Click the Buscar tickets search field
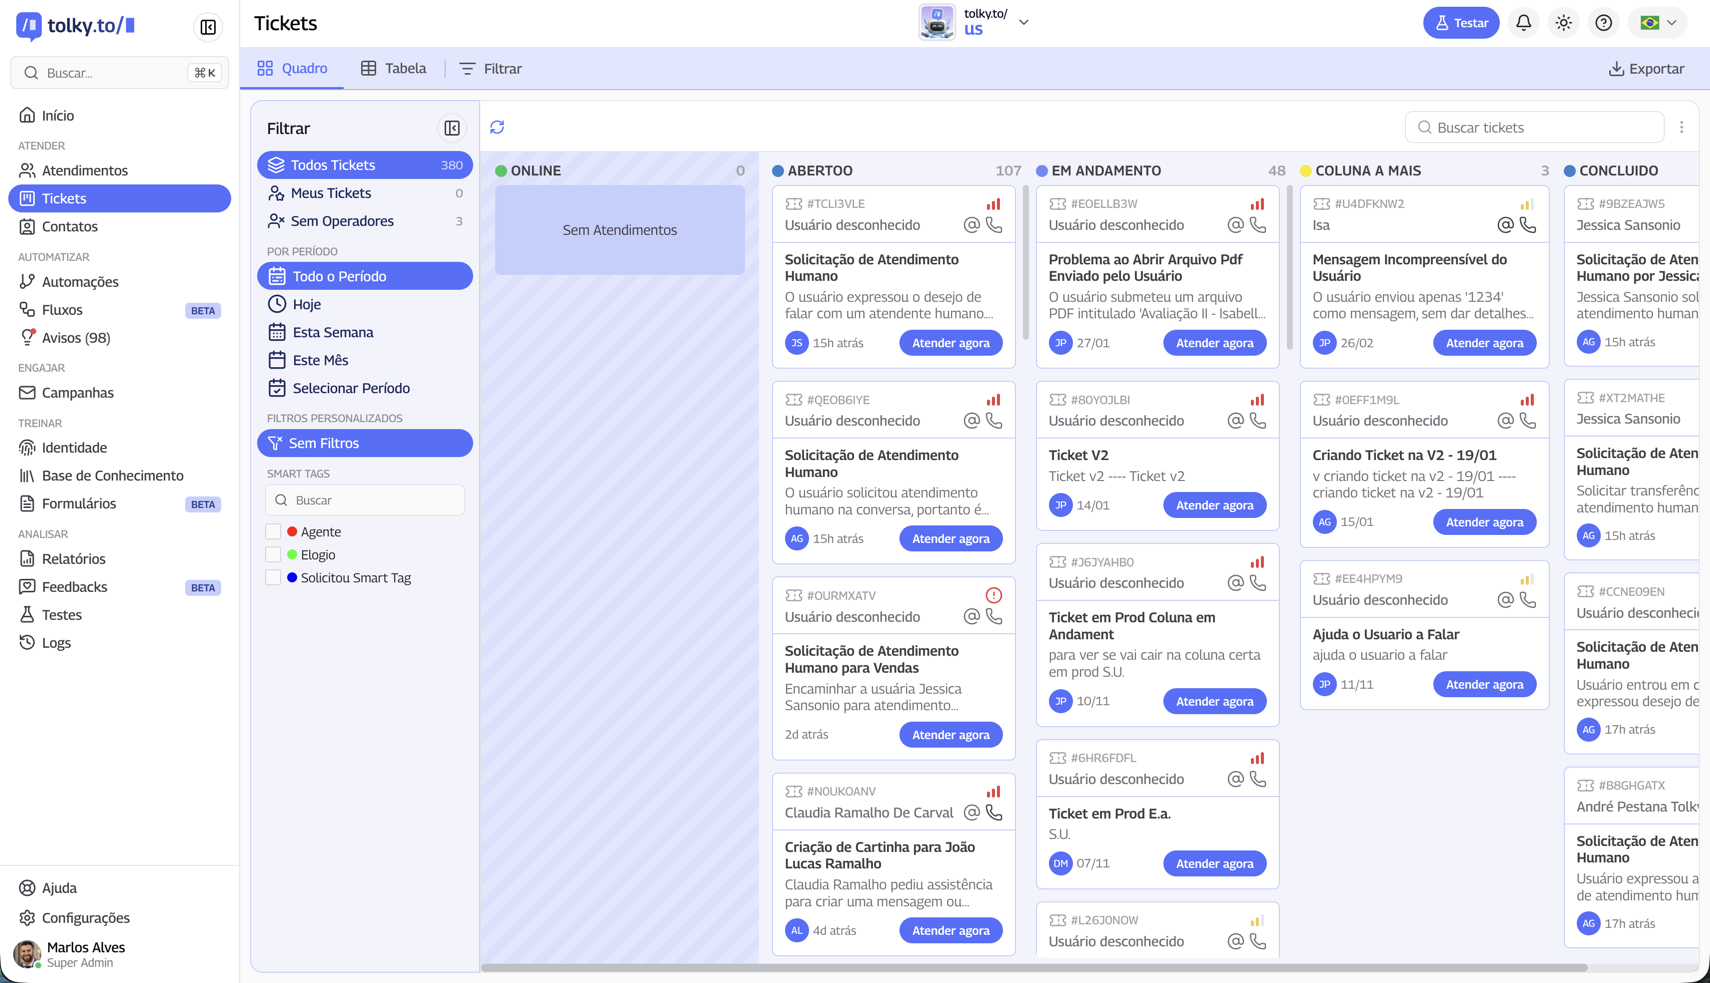Viewport: 1710px width, 983px height. click(1534, 128)
